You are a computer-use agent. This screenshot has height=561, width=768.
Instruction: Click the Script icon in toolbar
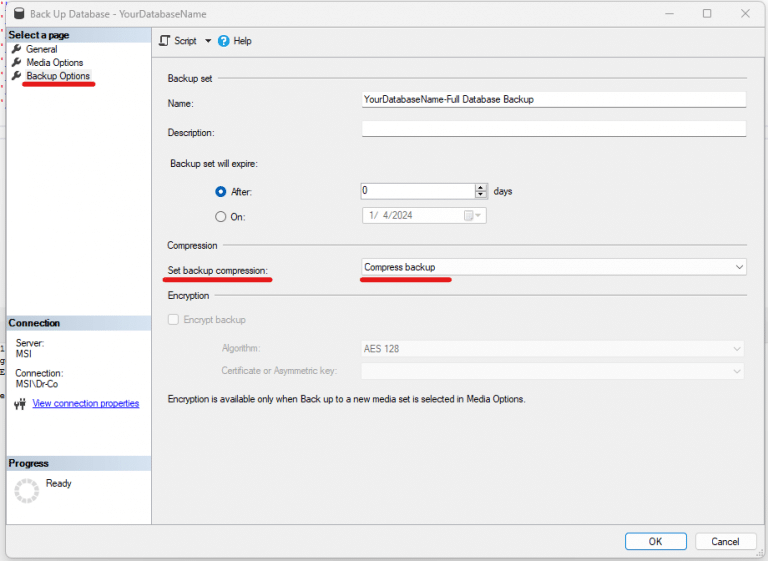coord(165,41)
